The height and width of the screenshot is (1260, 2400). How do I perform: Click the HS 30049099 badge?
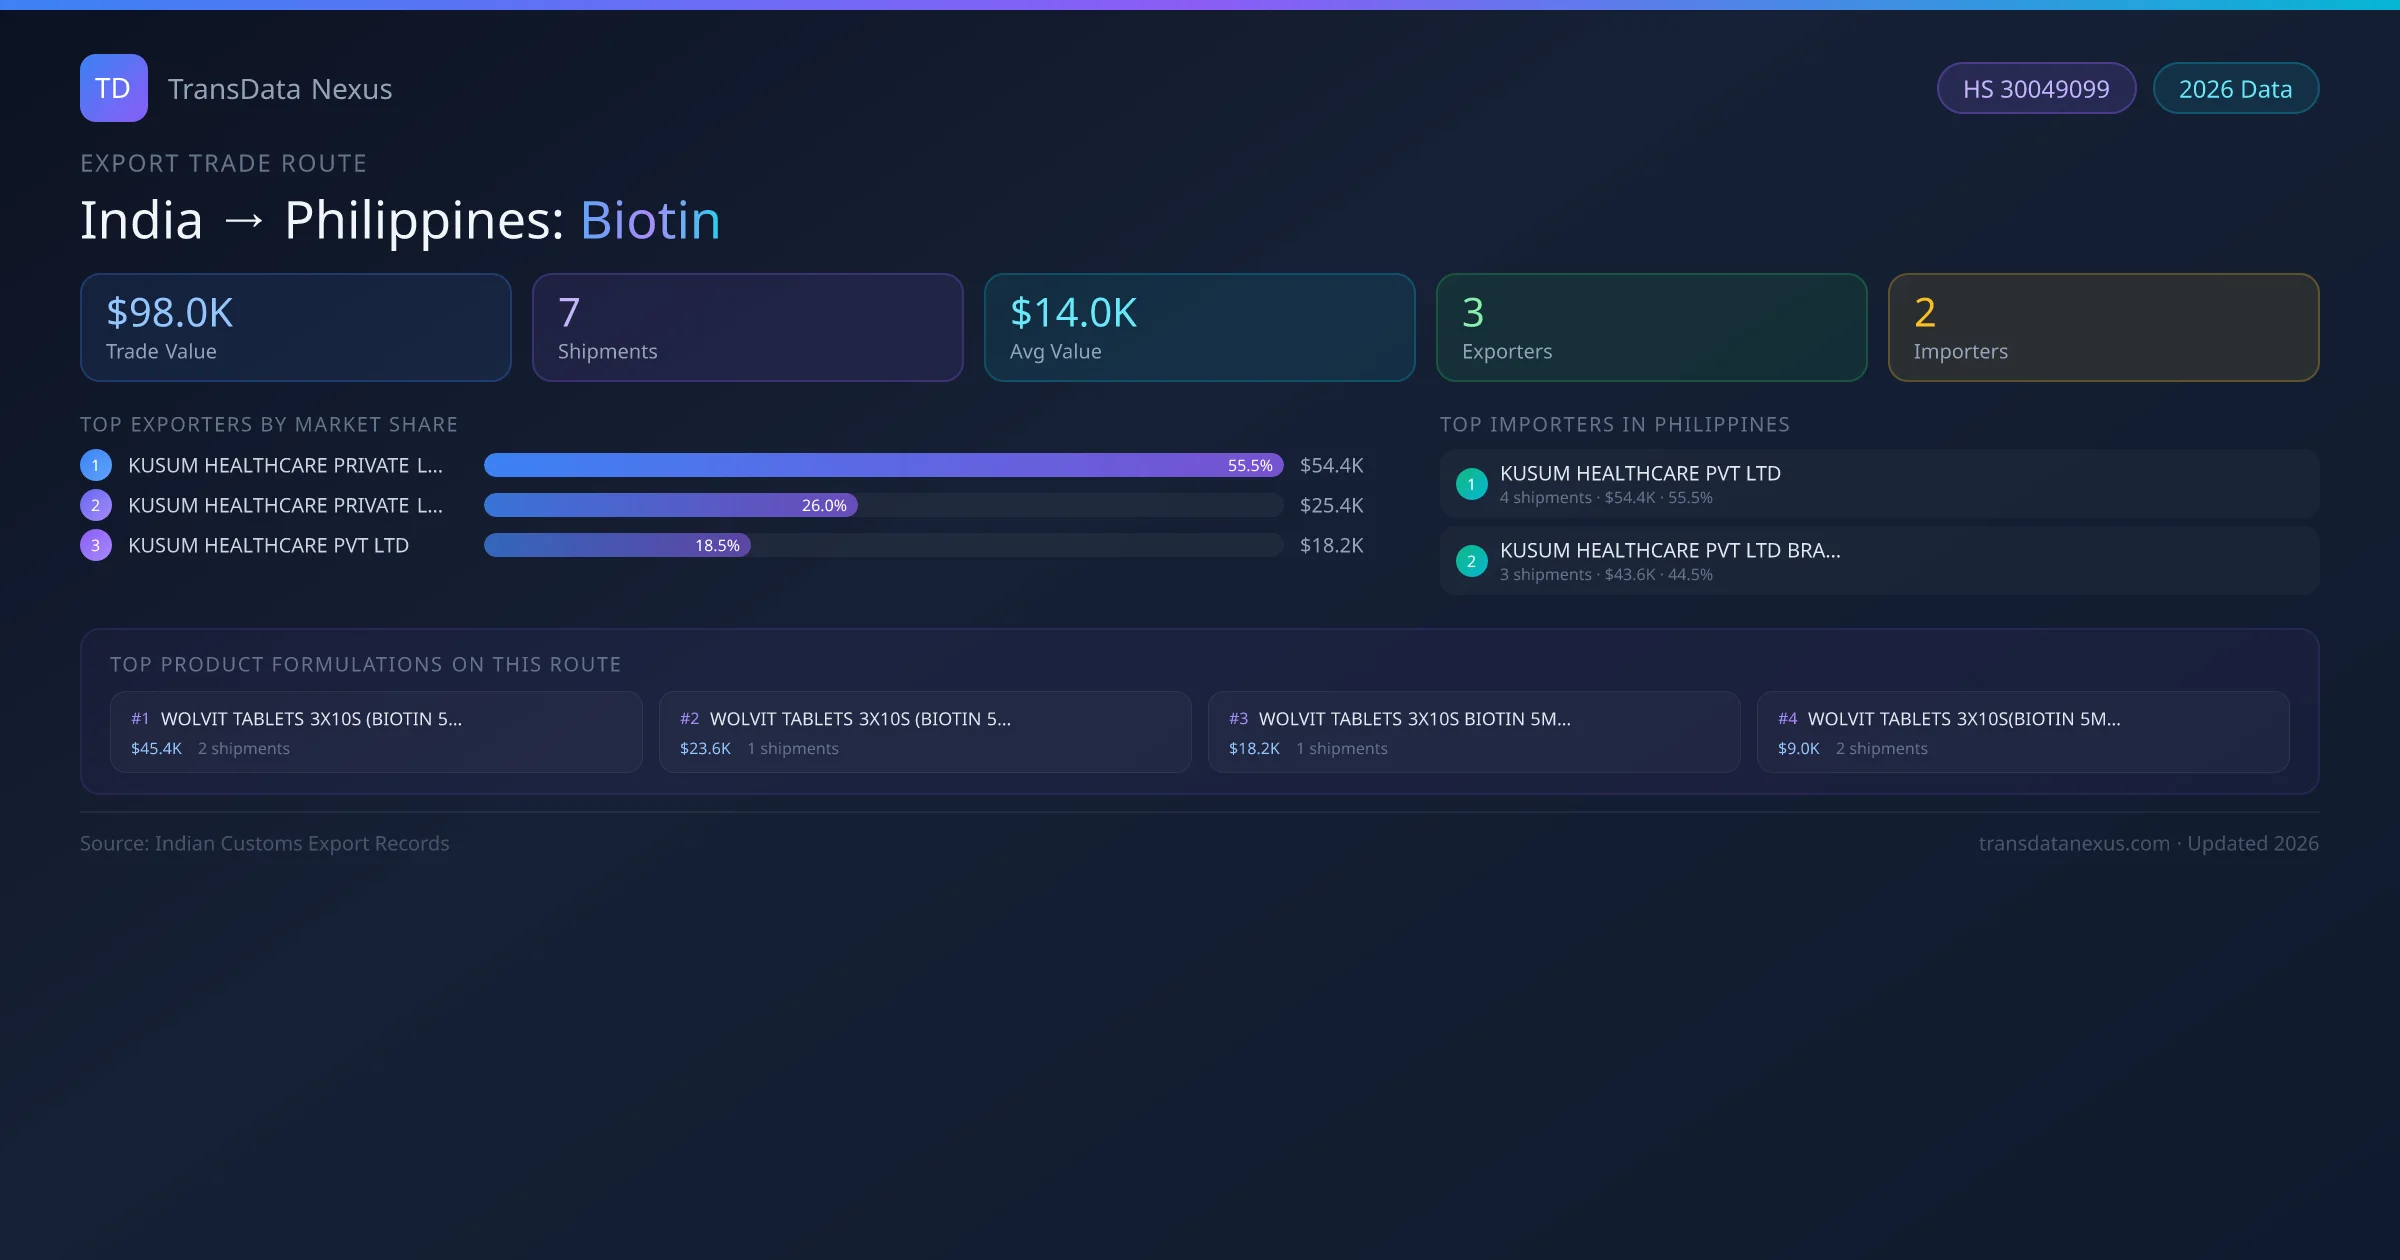pyautogui.click(x=2035, y=89)
